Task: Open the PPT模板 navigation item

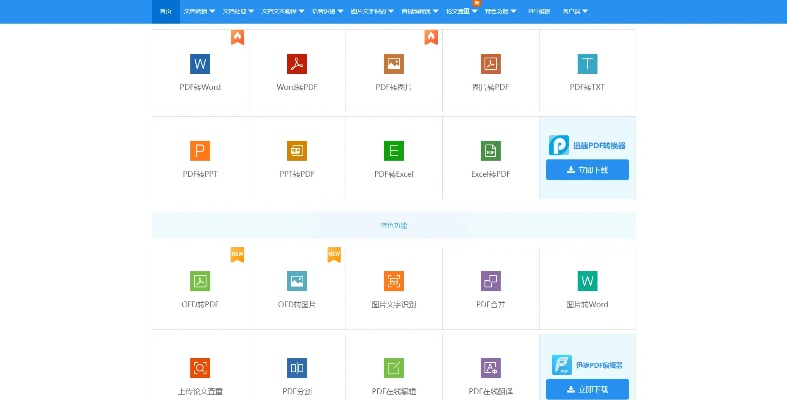Action: (539, 12)
